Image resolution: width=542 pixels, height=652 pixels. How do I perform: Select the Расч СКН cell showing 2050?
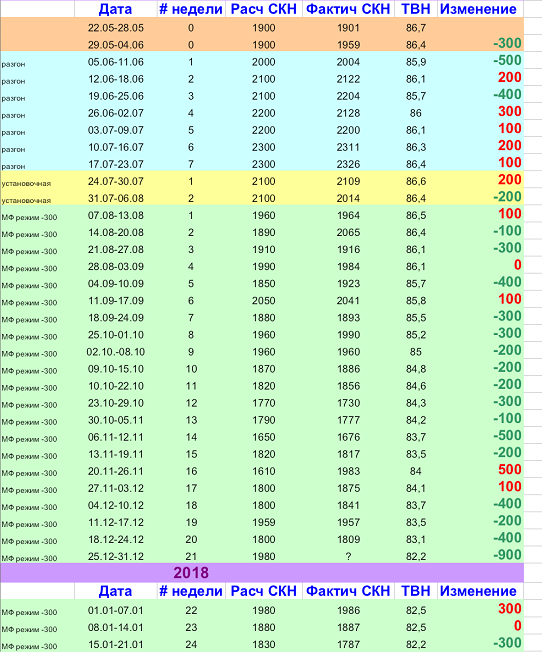[263, 301]
